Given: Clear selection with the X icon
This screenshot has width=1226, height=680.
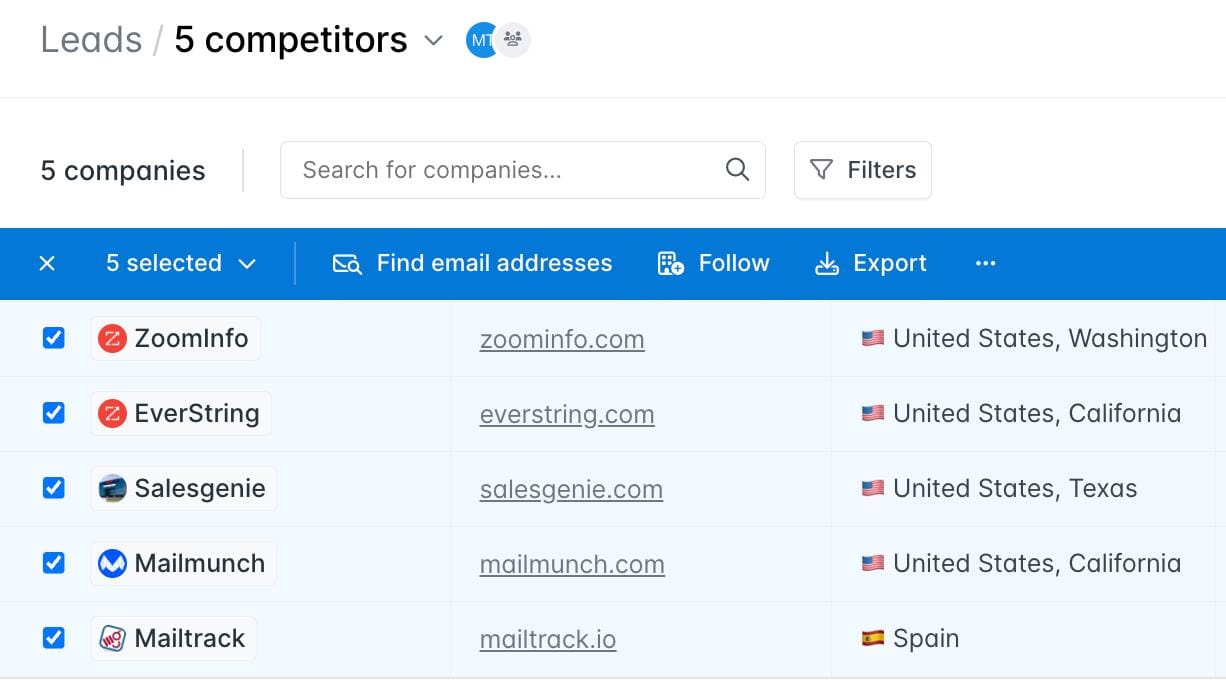Looking at the screenshot, I should pyautogui.click(x=47, y=263).
